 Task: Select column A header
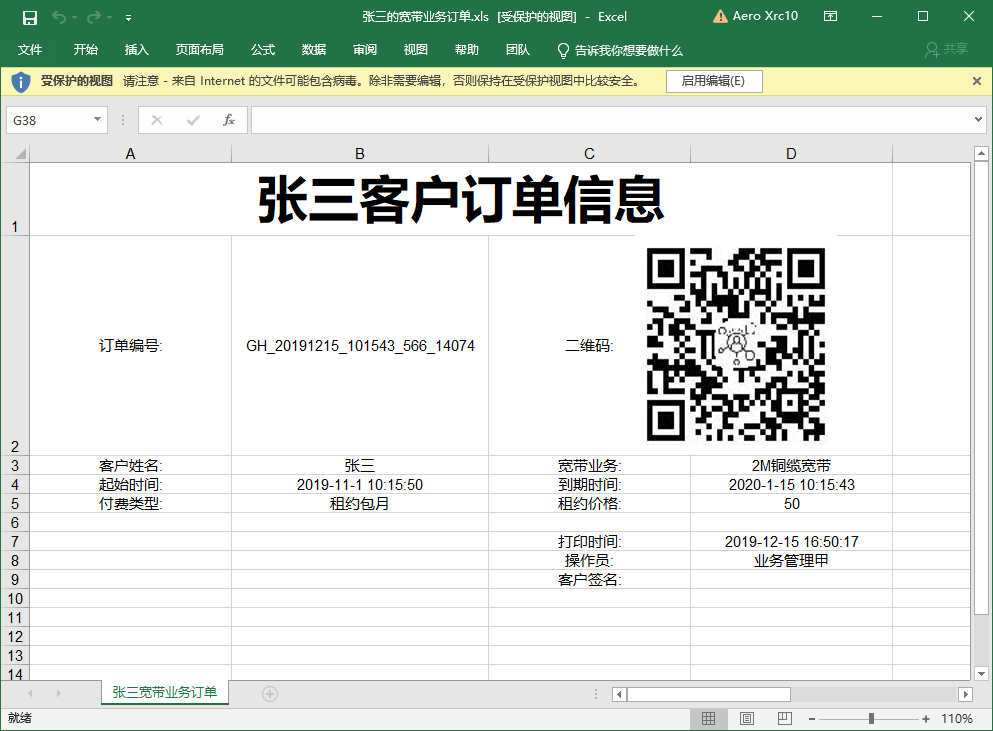click(x=130, y=154)
